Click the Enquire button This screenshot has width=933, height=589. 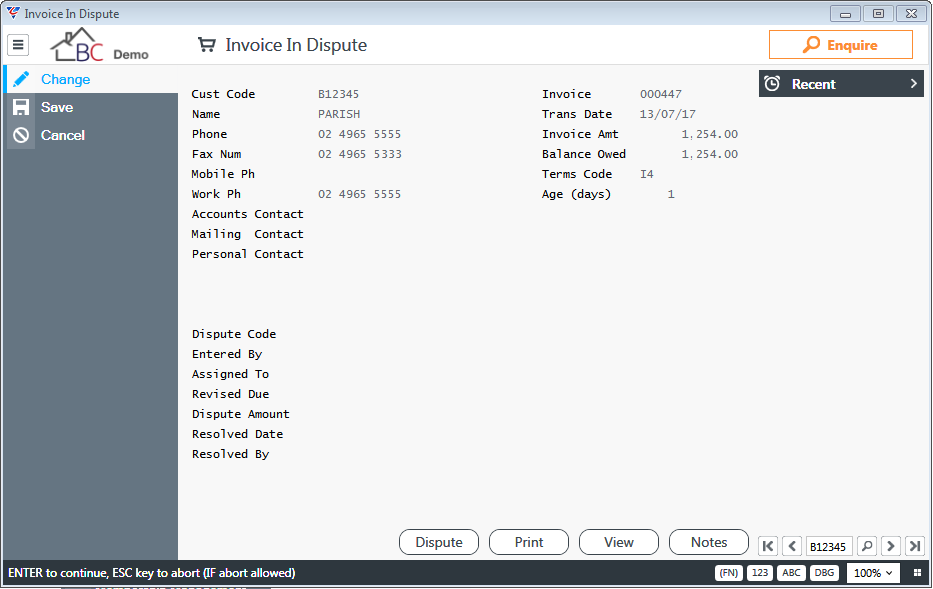click(840, 45)
